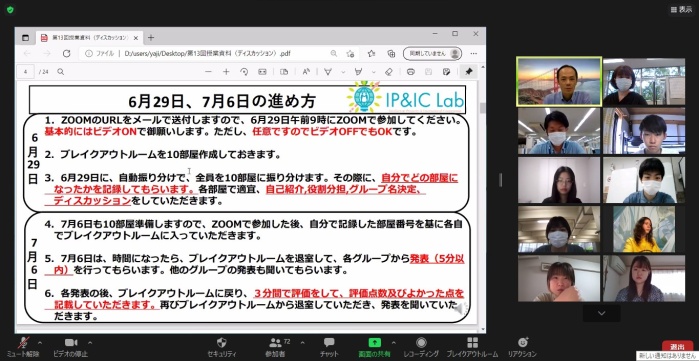This screenshot has width=699, height=361.
Task: Click the browser profile sync button
Action: point(432,53)
